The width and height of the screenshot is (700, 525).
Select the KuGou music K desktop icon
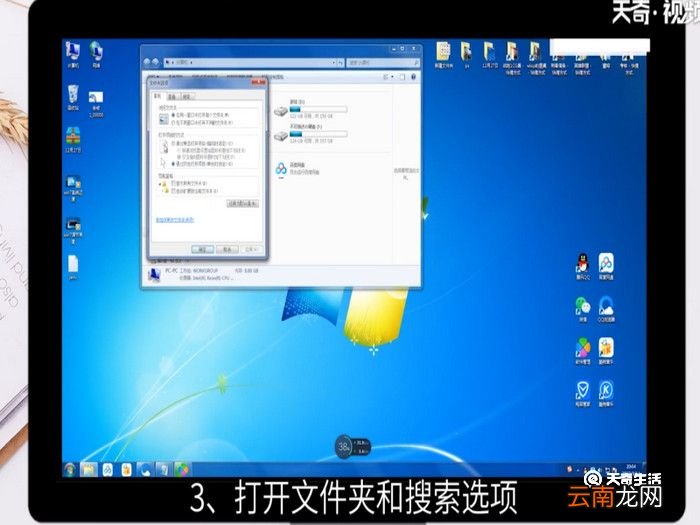[606, 393]
